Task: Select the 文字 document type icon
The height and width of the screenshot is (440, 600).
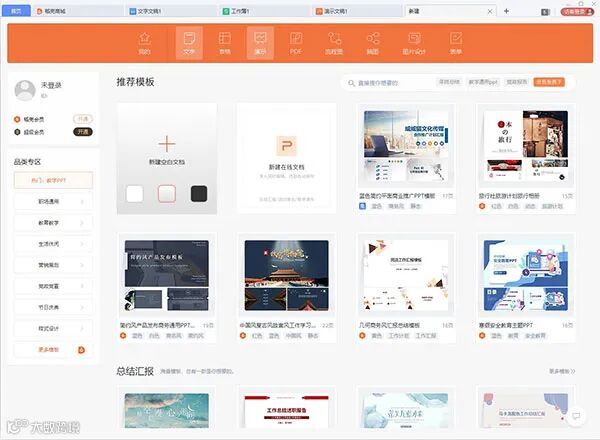Action: pyautogui.click(x=189, y=38)
